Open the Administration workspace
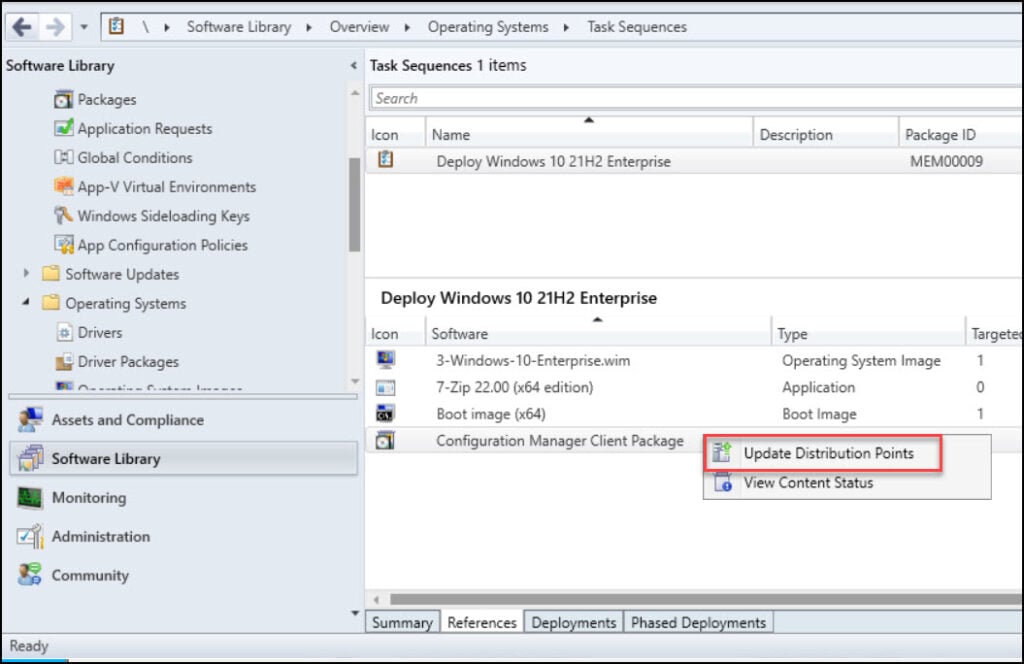 (x=184, y=537)
